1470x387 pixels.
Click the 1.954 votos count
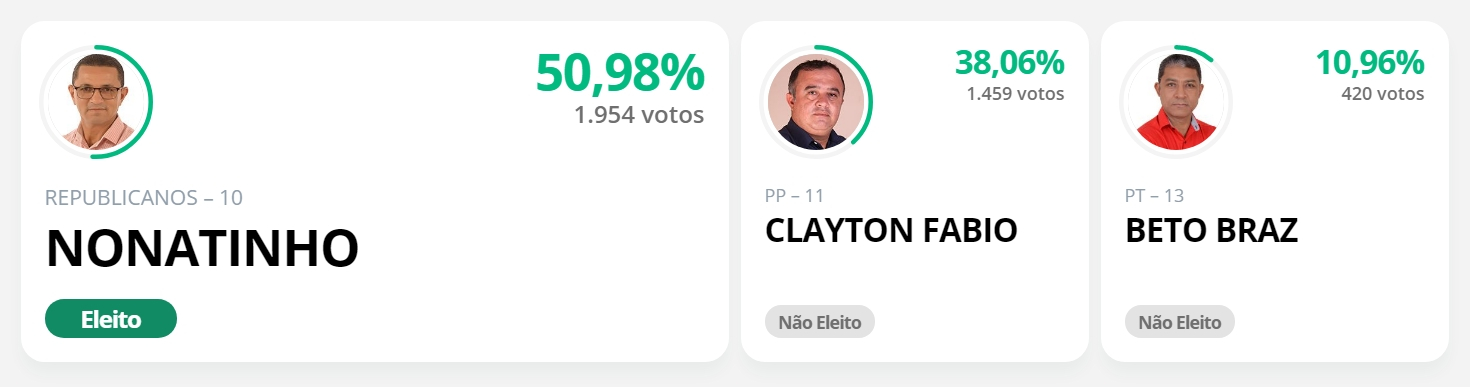pos(639,115)
